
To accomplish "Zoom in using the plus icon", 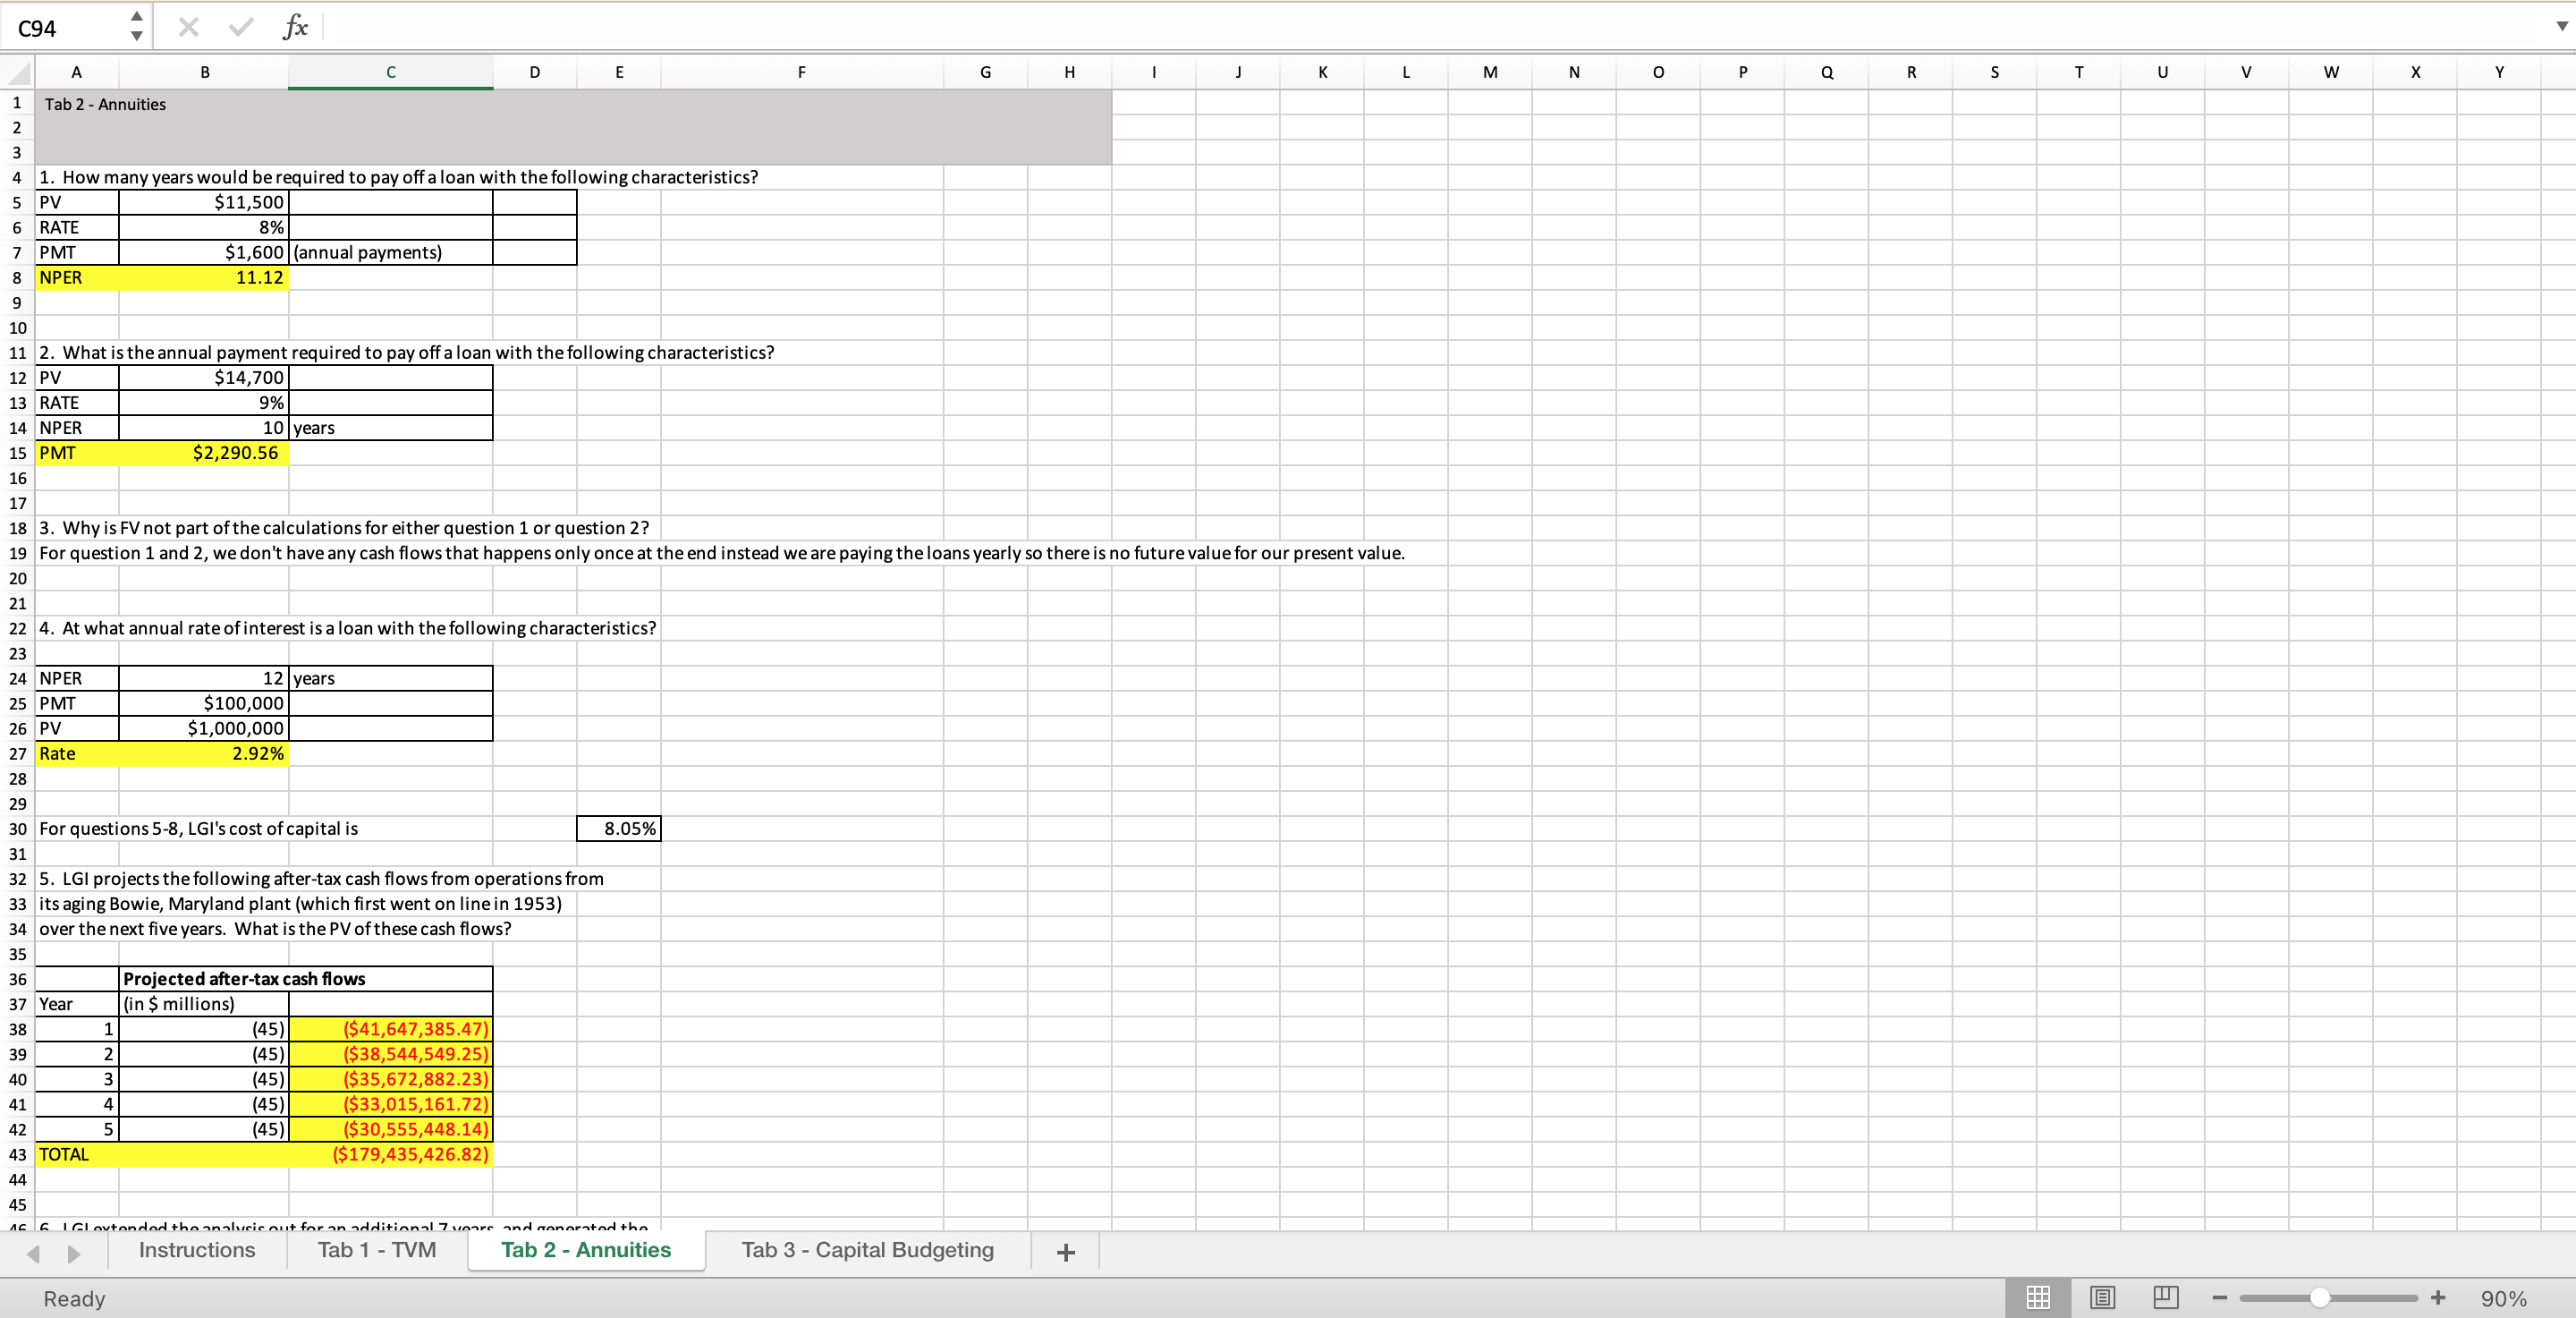I will [x=2437, y=1297].
